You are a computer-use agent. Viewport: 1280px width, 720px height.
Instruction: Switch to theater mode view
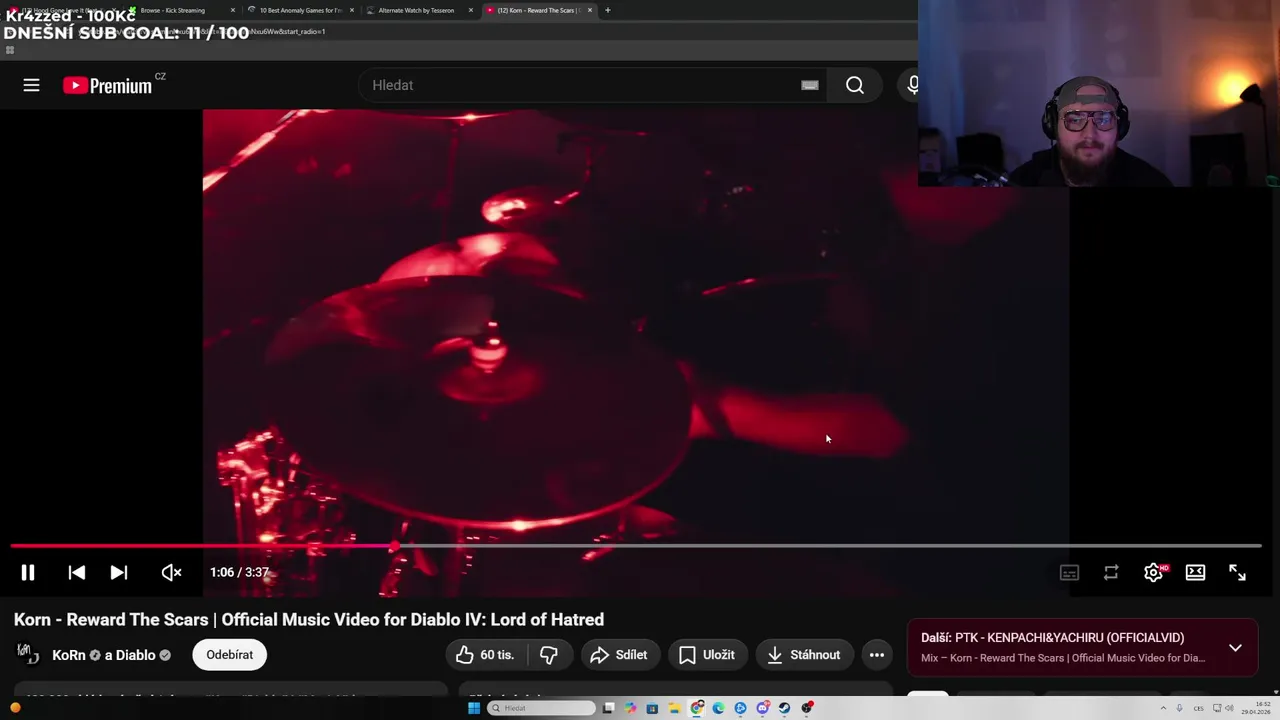coord(1195,572)
